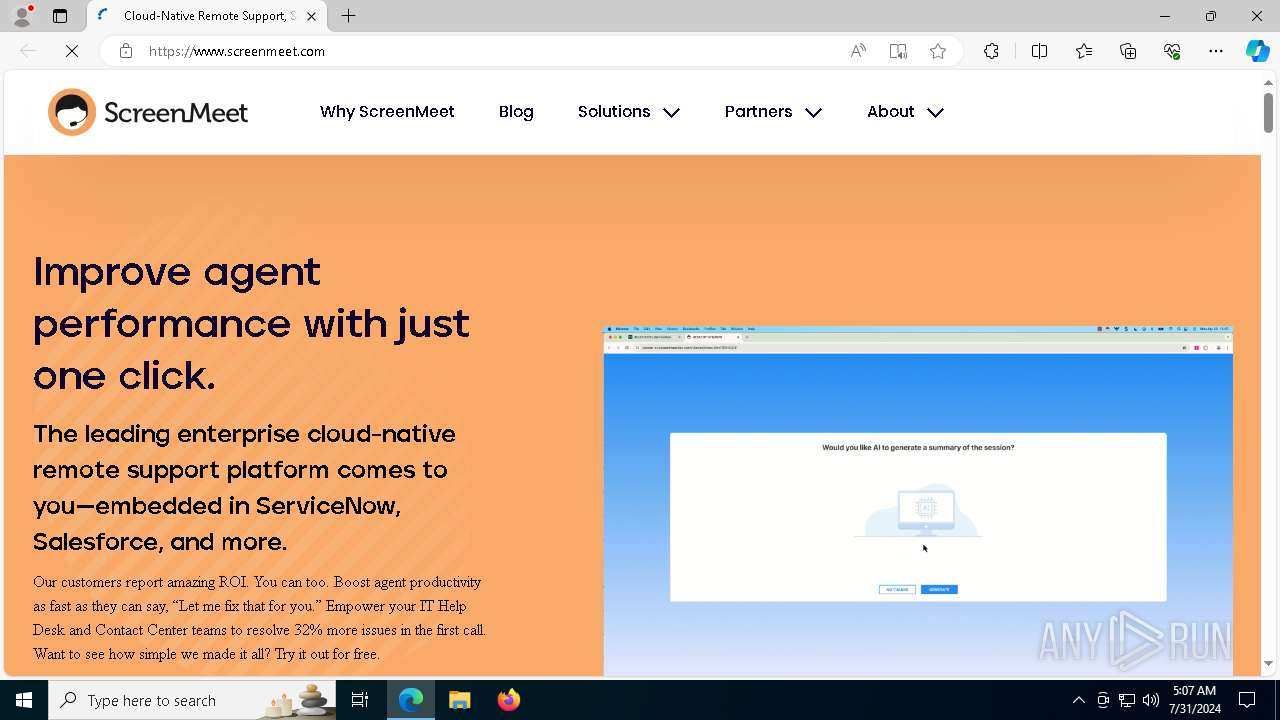Go to the Blog page
Screen dimensions: 1280x720
tap(516, 112)
